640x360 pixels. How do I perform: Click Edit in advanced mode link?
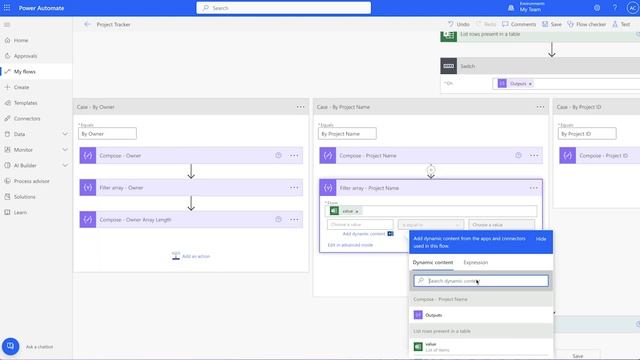tap(350, 245)
